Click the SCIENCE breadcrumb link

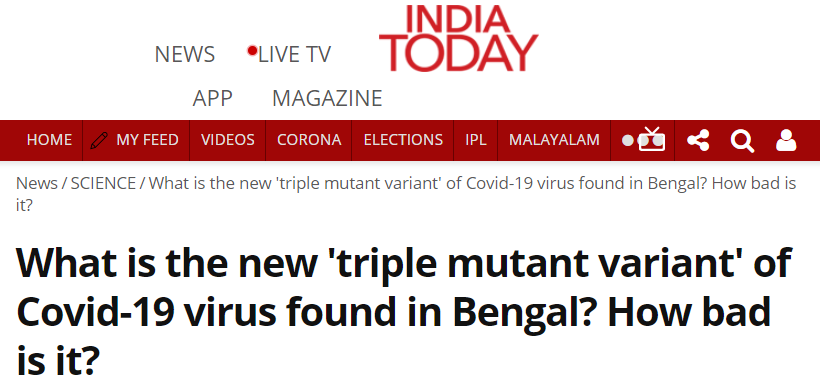(x=104, y=183)
